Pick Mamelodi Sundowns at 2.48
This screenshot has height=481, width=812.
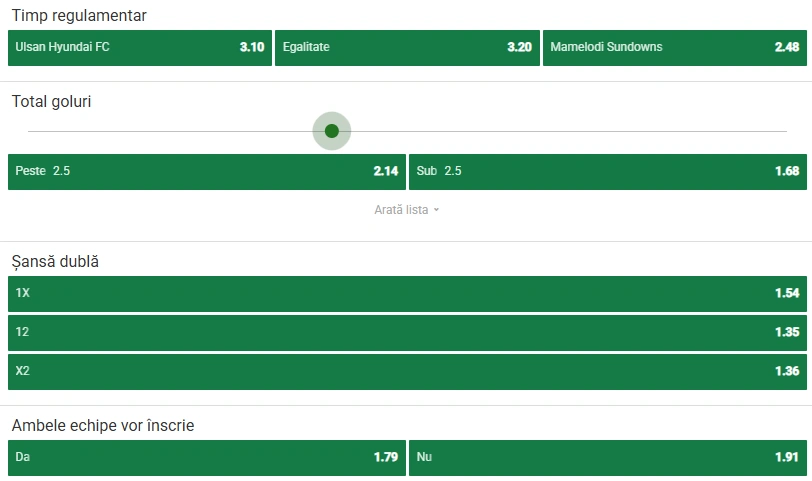[x=675, y=48]
